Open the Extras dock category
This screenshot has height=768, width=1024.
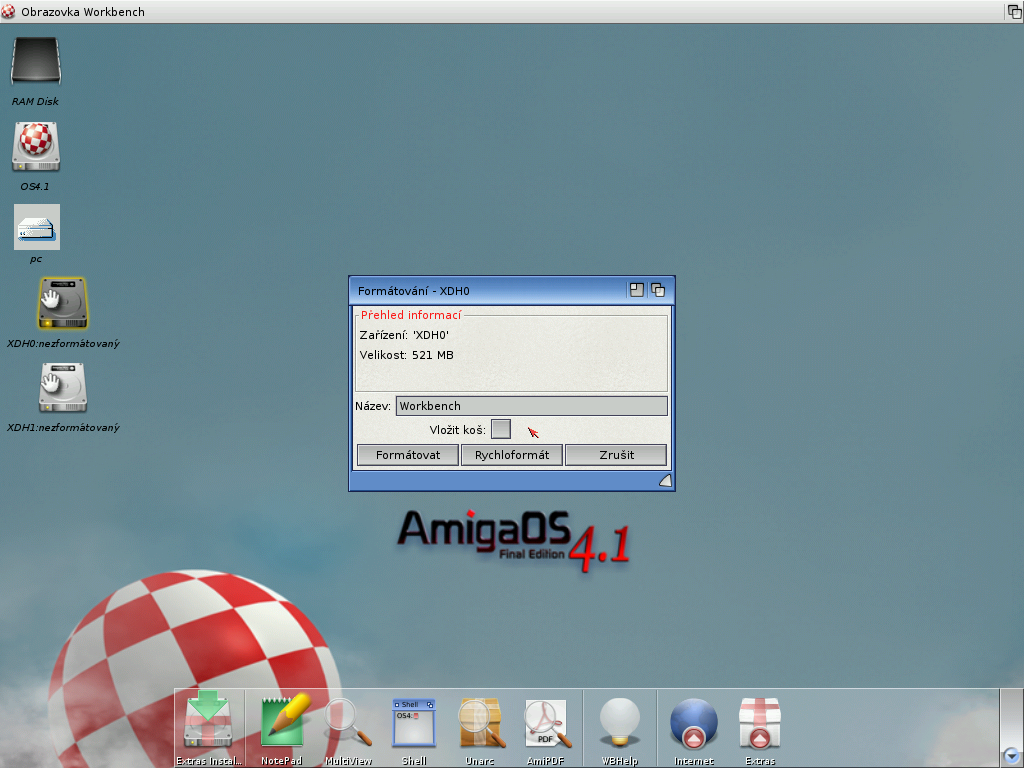coord(759,722)
